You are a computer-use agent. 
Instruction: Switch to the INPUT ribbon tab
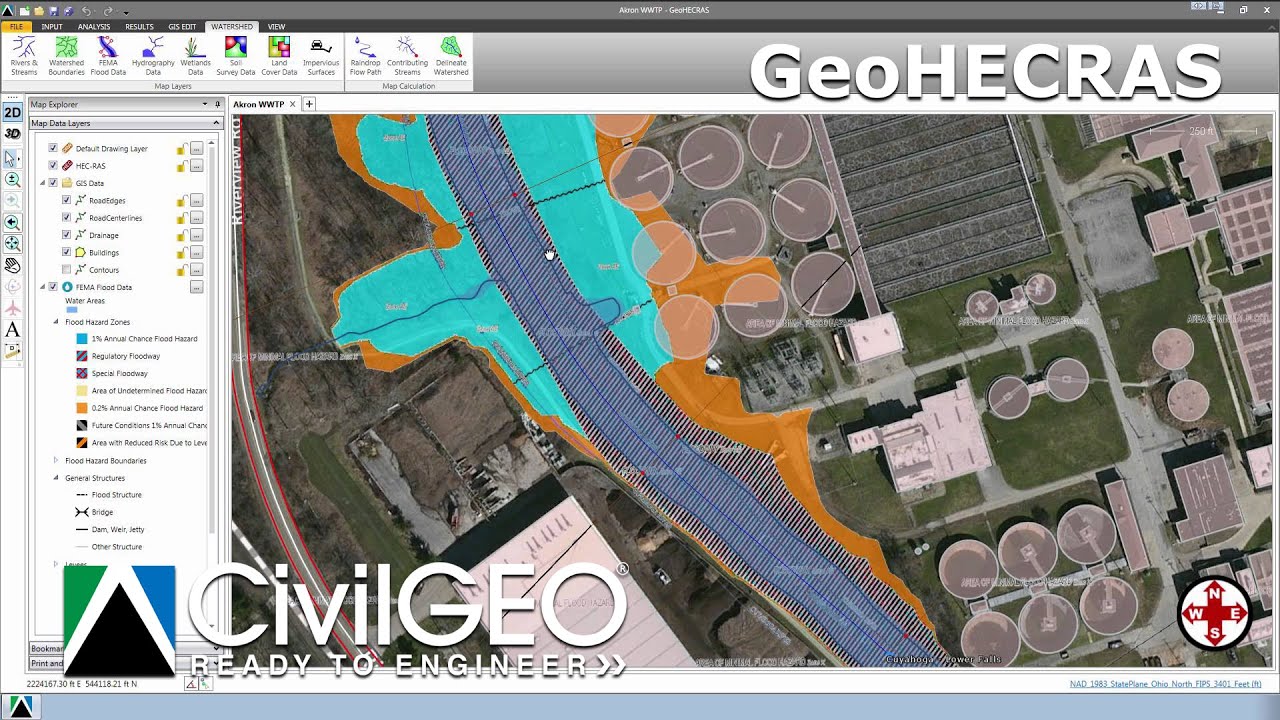tap(52, 26)
